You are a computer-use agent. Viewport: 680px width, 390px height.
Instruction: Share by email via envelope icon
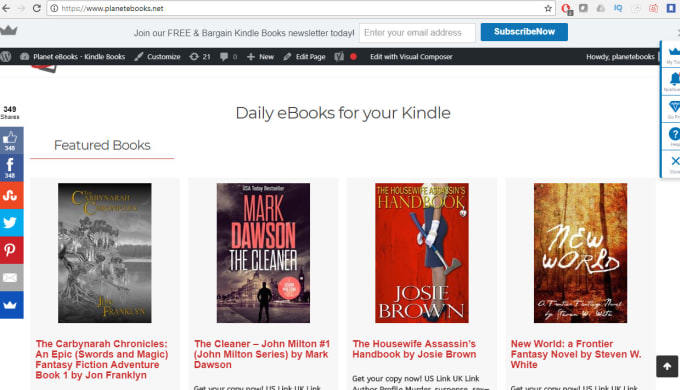10,277
